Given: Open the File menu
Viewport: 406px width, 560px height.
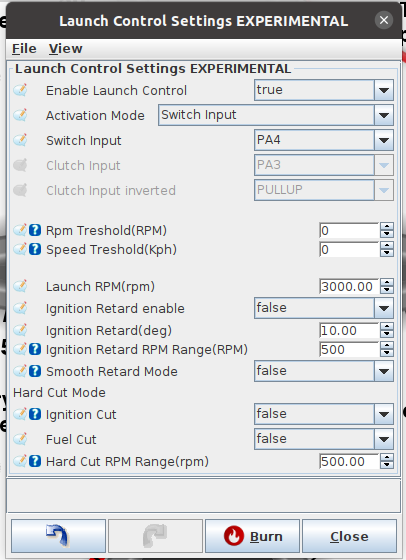Looking at the screenshot, I should click(24, 48).
